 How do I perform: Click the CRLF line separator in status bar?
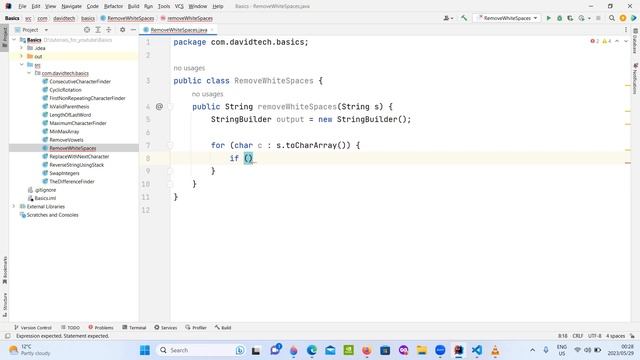(x=578, y=336)
